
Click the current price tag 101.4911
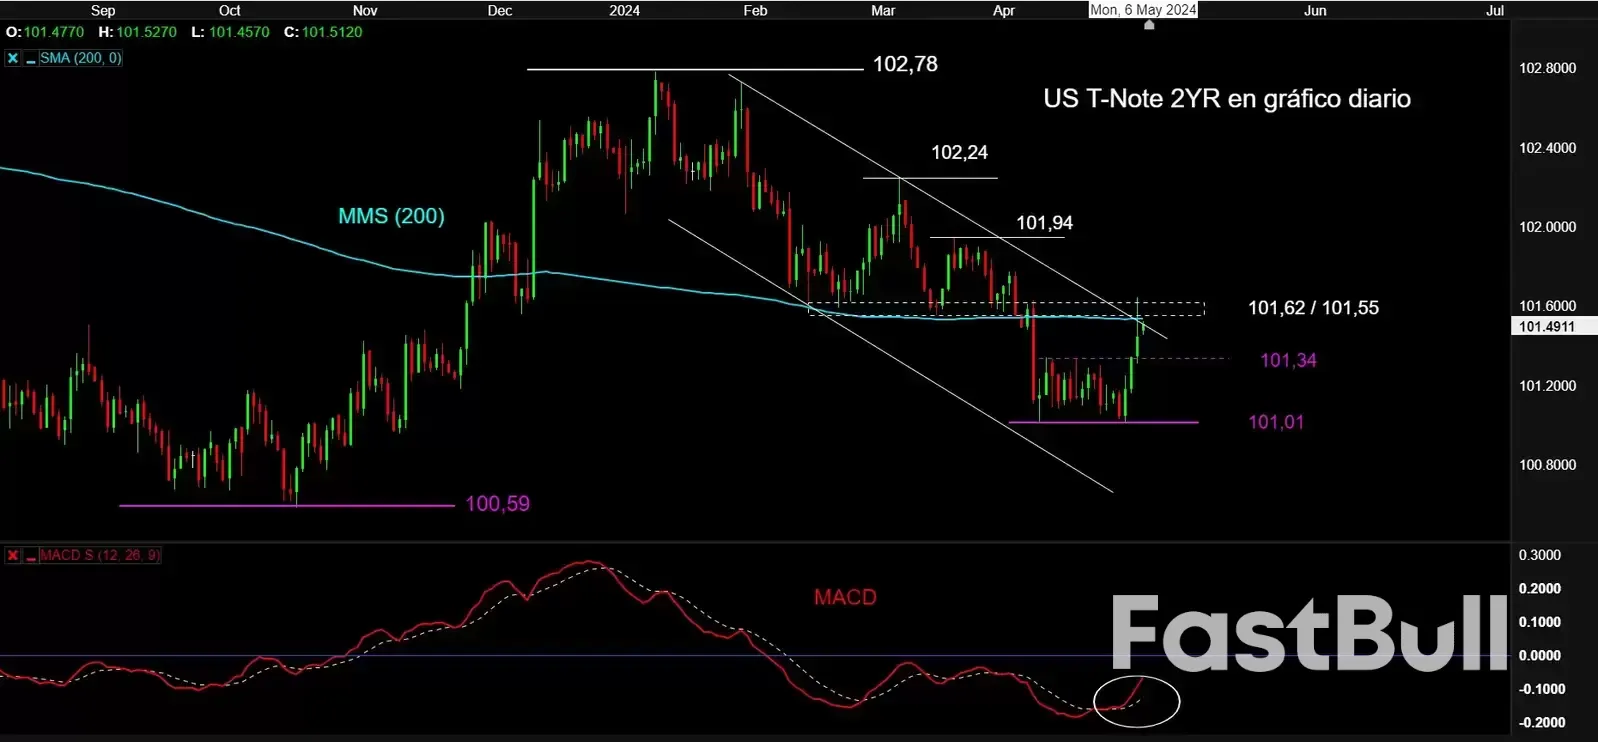click(1546, 326)
